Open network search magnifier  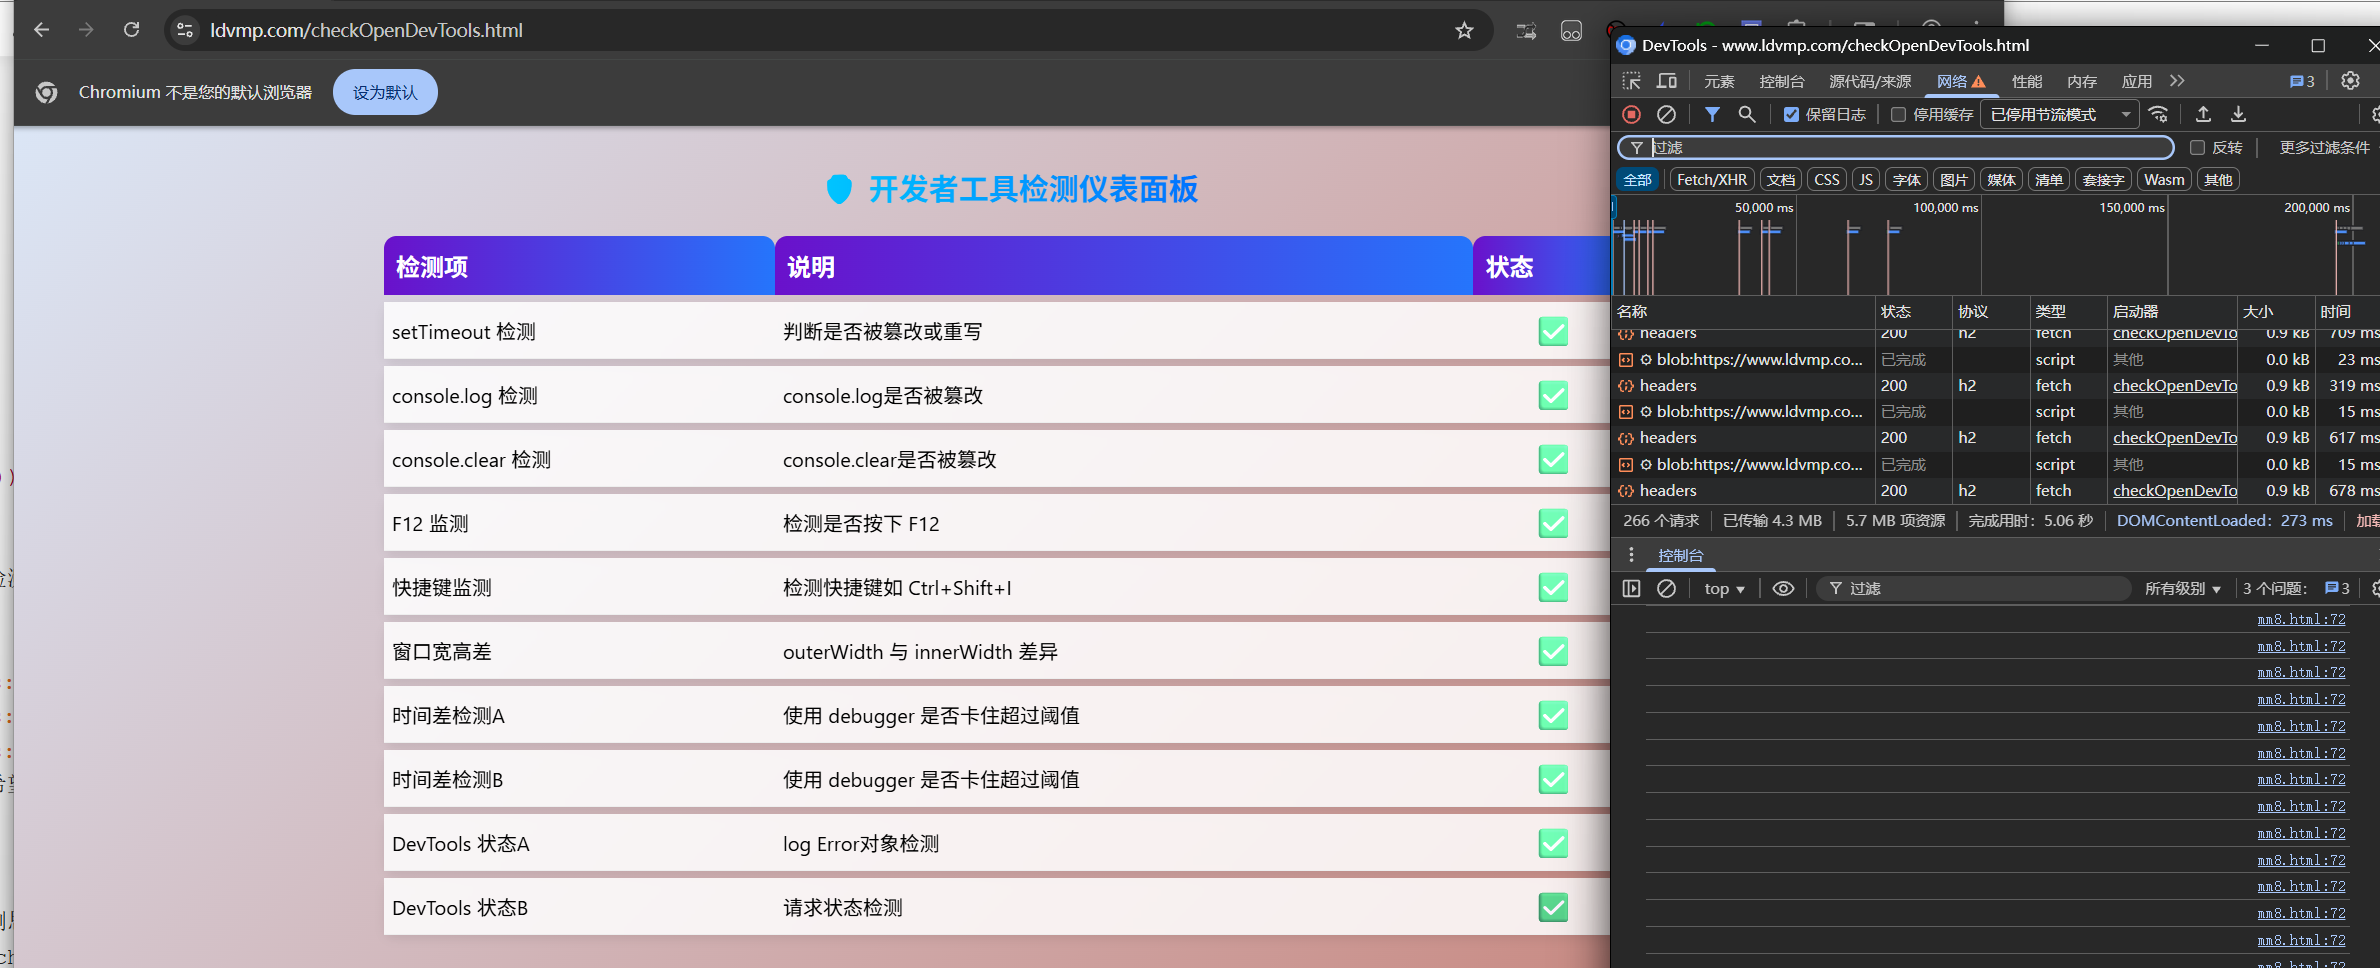click(x=1747, y=114)
